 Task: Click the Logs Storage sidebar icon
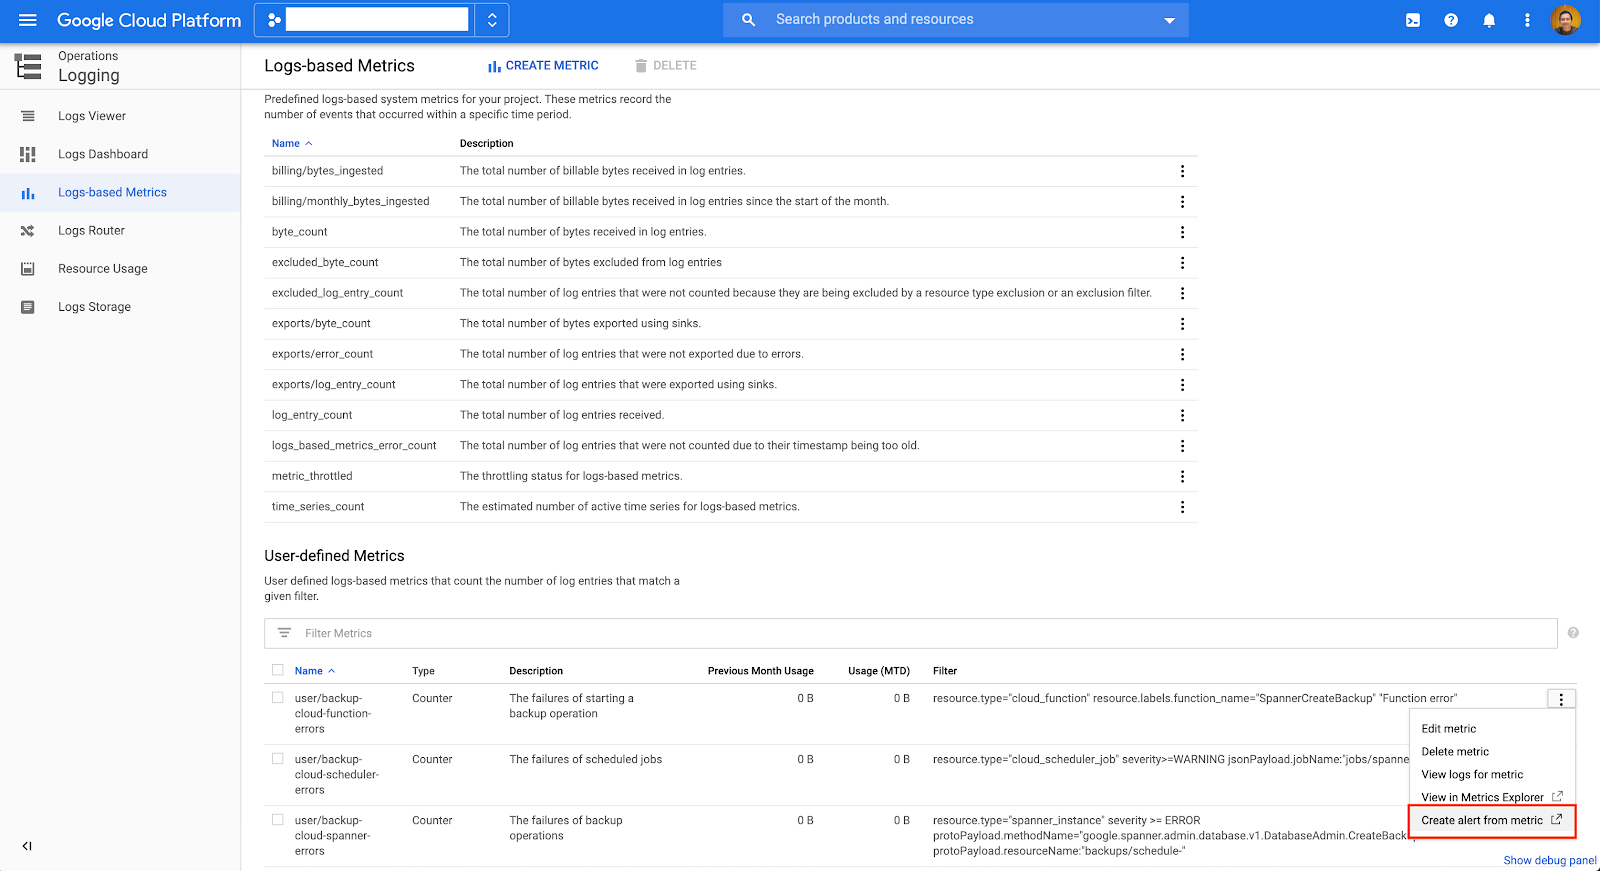point(28,307)
